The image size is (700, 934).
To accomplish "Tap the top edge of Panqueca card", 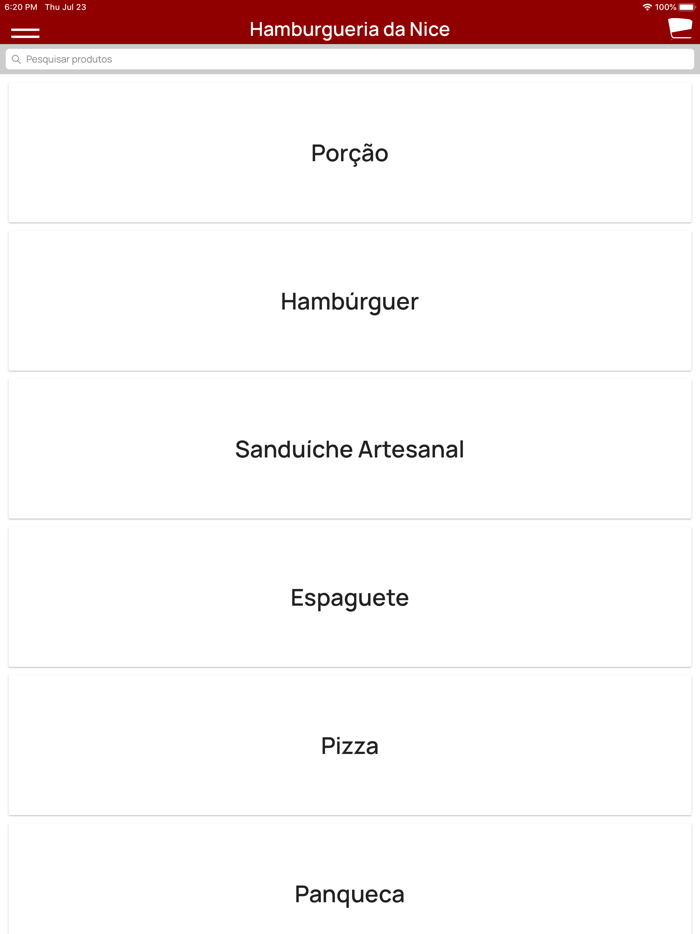I will pos(350,830).
